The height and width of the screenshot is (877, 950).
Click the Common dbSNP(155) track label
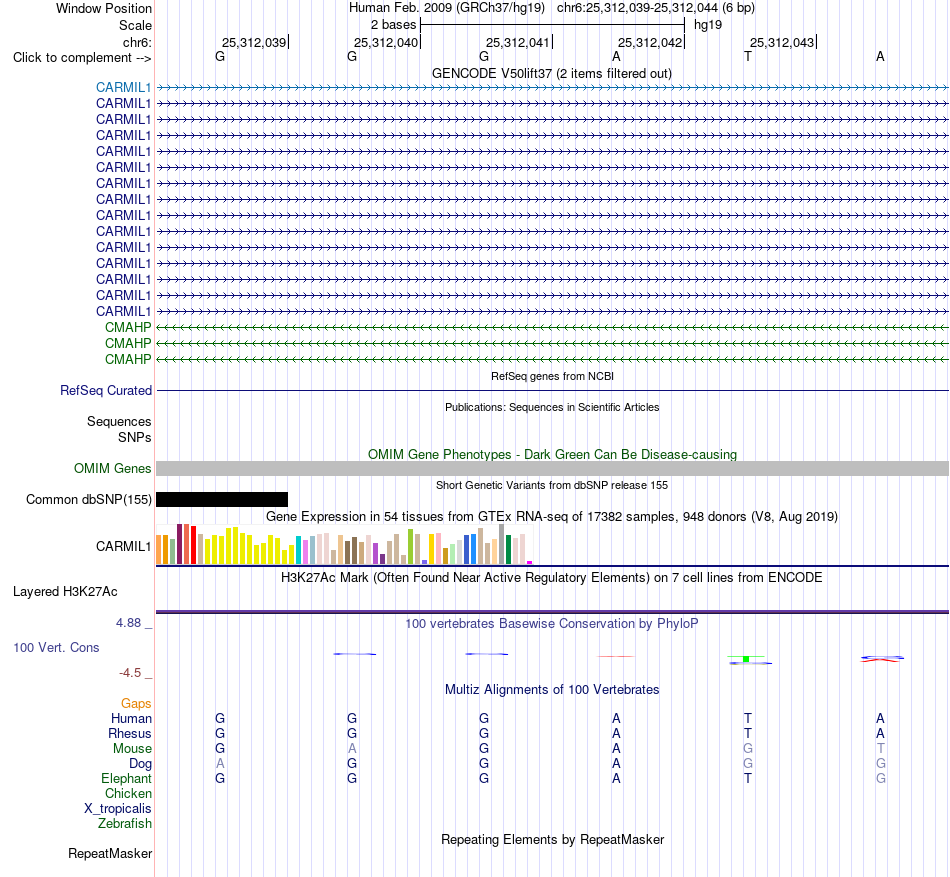(x=88, y=500)
